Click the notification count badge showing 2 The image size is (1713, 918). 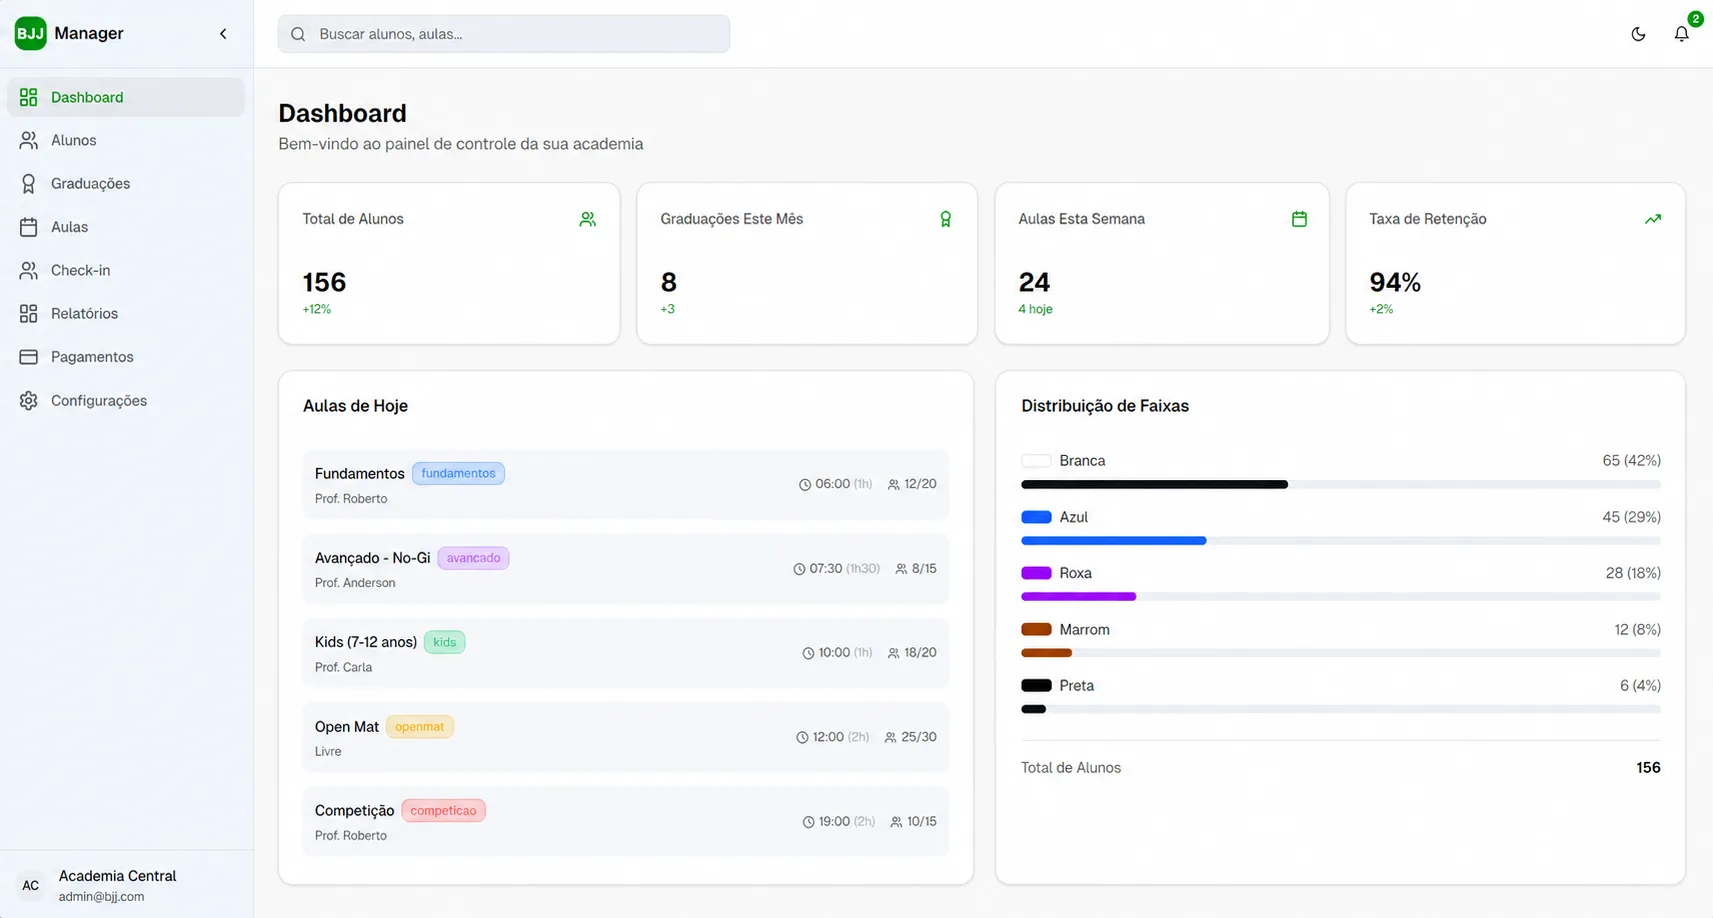(1695, 19)
